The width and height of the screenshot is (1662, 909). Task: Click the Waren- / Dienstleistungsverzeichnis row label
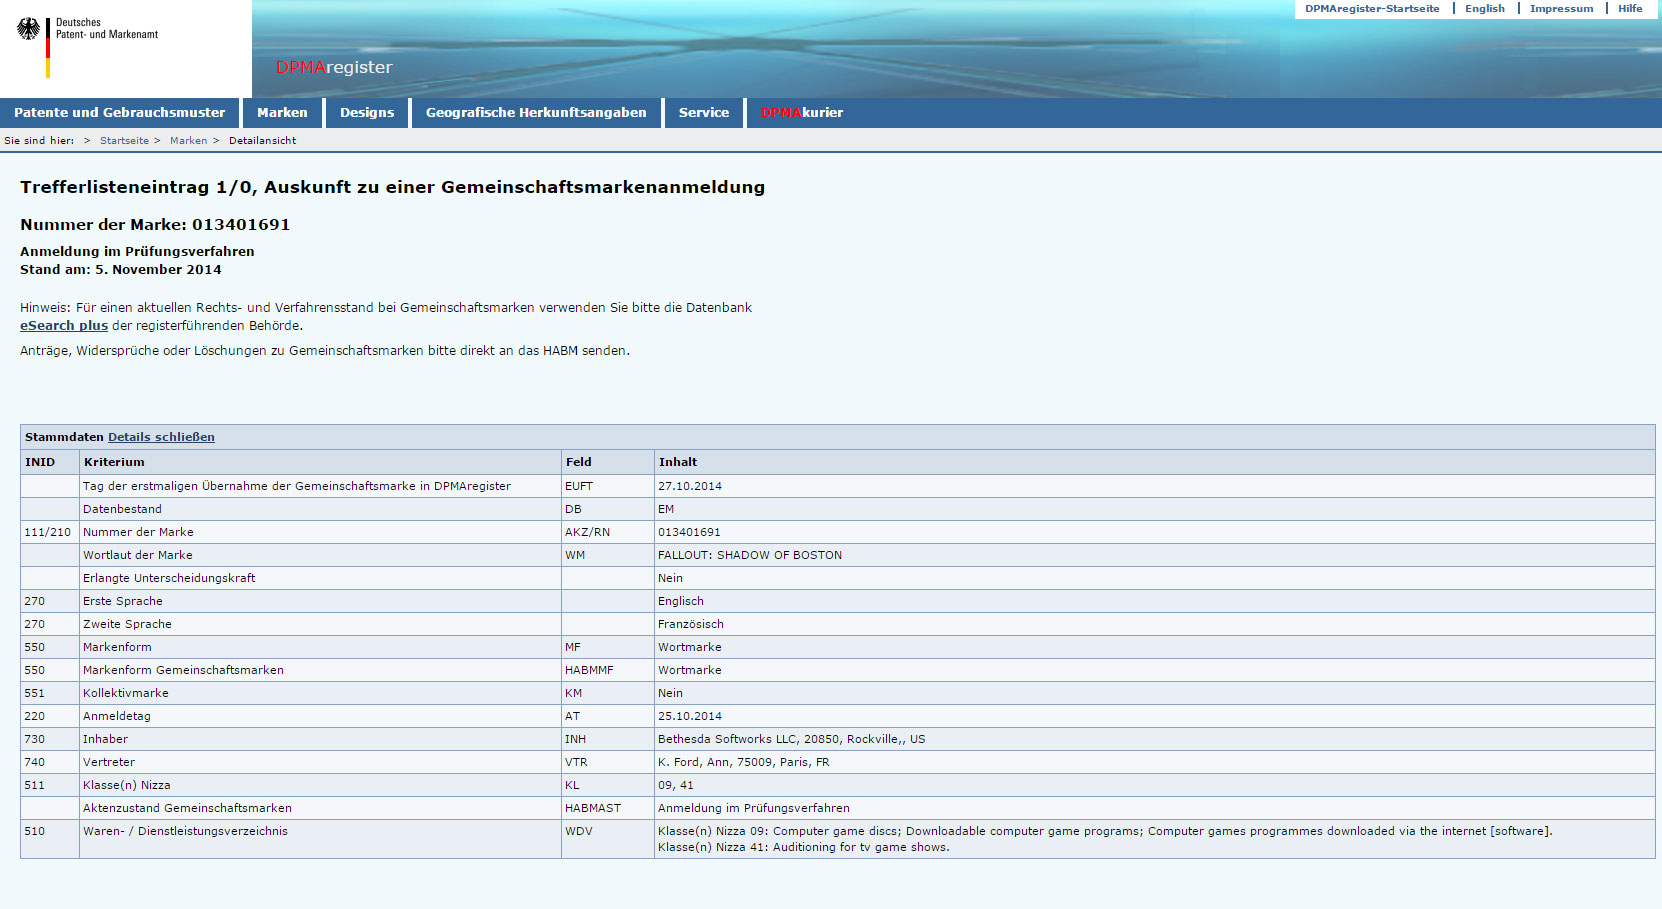[185, 831]
